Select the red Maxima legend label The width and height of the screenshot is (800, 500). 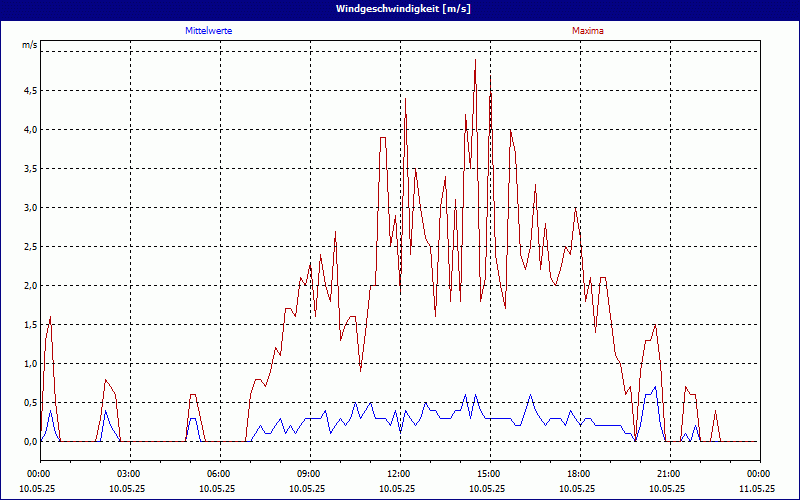pyautogui.click(x=587, y=31)
